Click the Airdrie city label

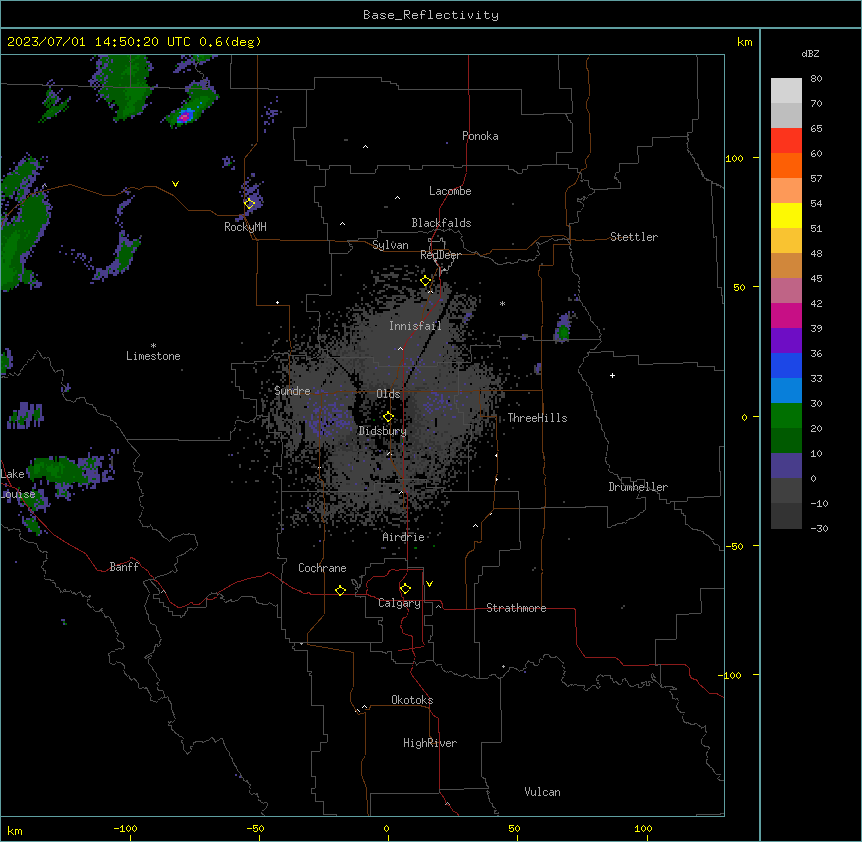[403, 537]
